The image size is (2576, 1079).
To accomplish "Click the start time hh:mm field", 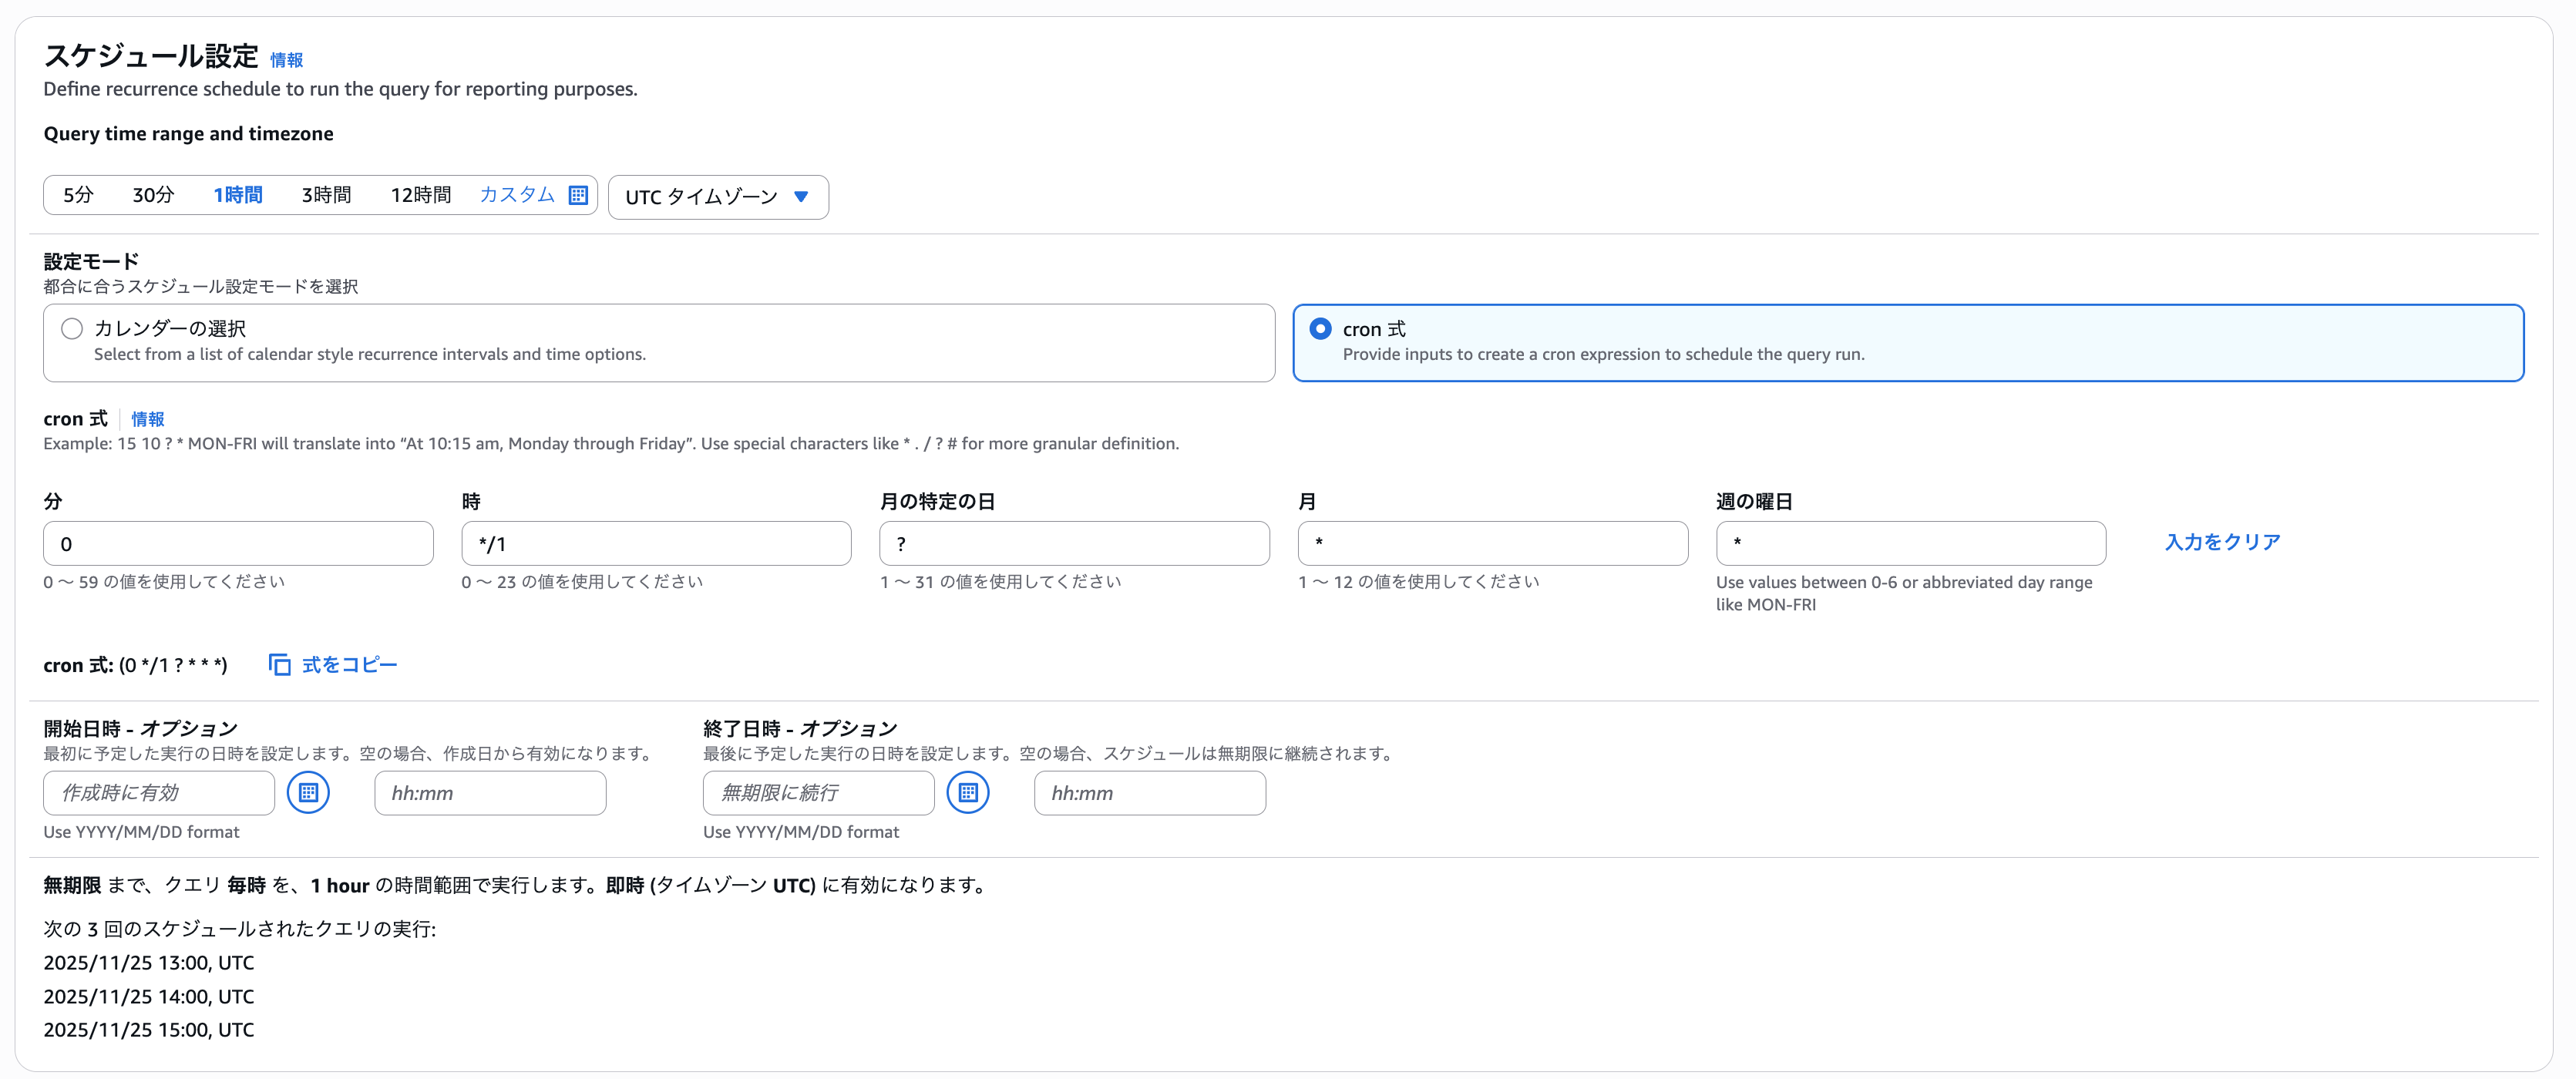I will pyautogui.click(x=489, y=792).
